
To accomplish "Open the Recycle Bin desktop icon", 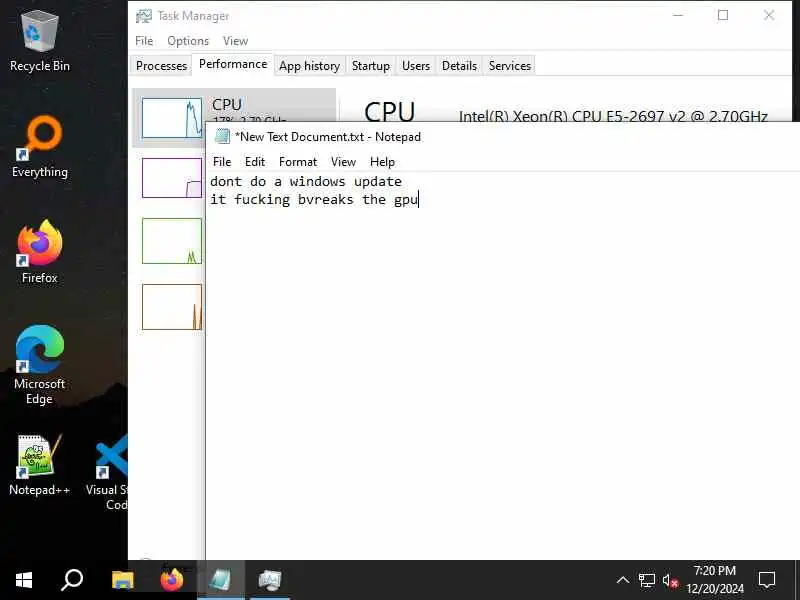I will (x=39, y=41).
